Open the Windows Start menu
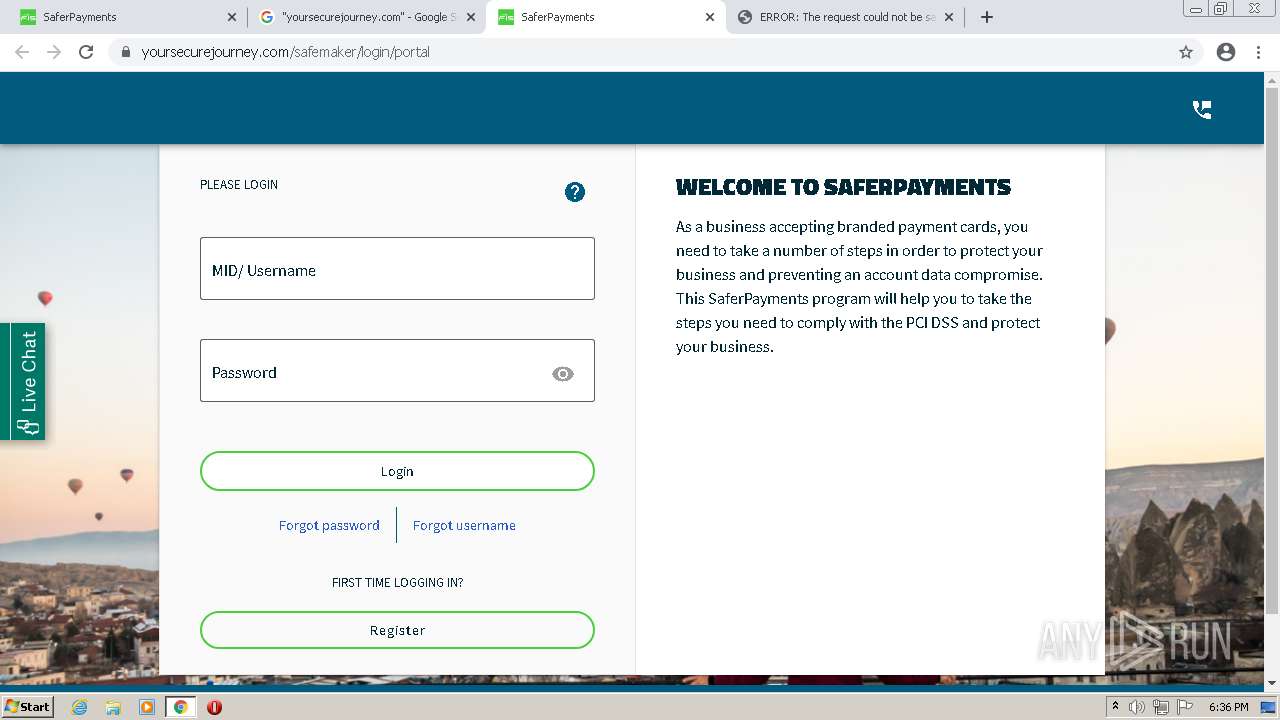The width and height of the screenshot is (1280, 720). [27, 706]
